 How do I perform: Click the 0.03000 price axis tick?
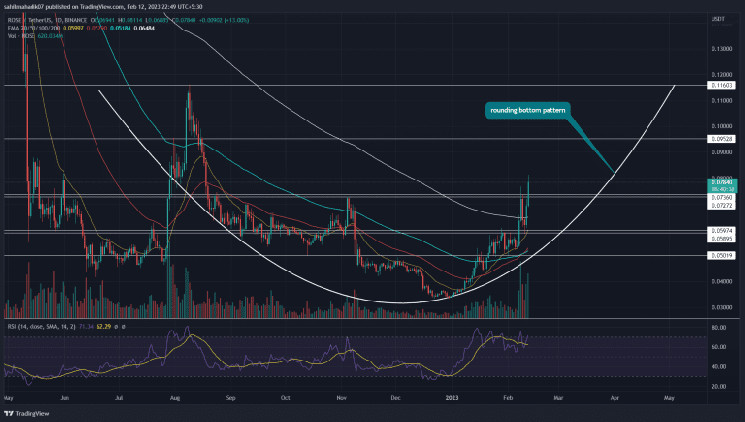(x=722, y=307)
